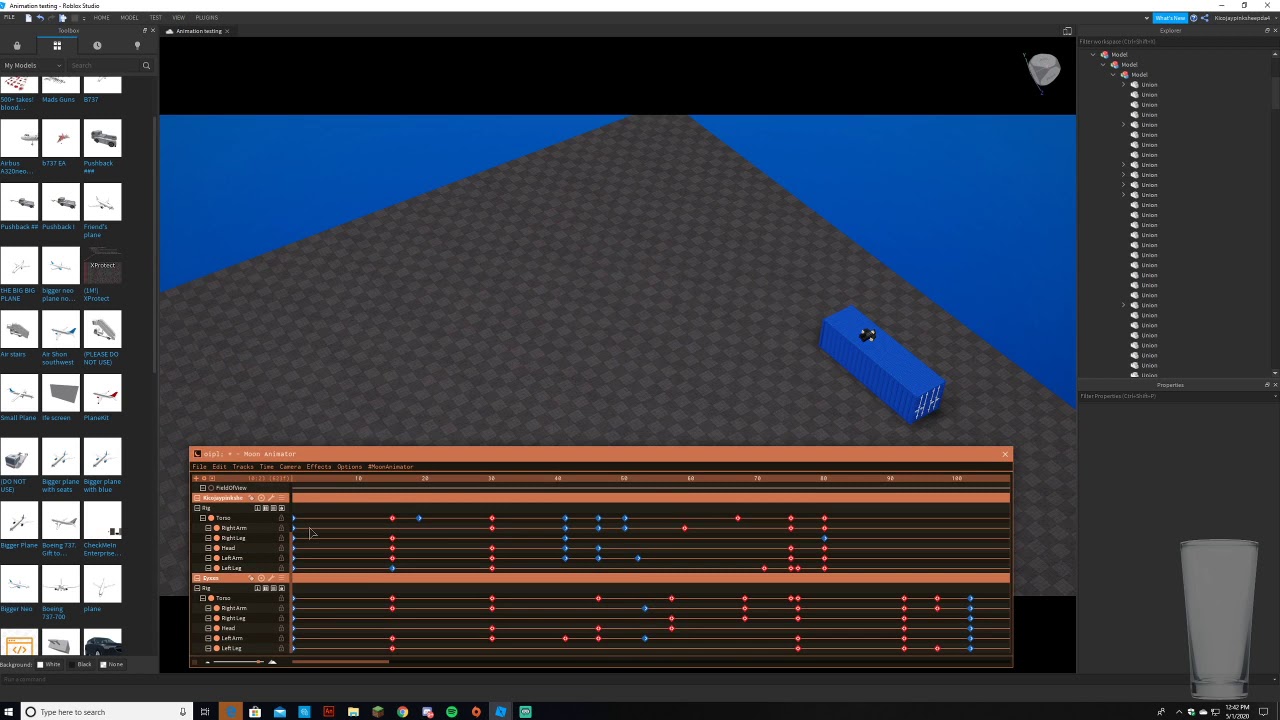This screenshot has height=720, width=1280.
Task: Click the Toolbox search magnifier icon
Action: click(146, 66)
